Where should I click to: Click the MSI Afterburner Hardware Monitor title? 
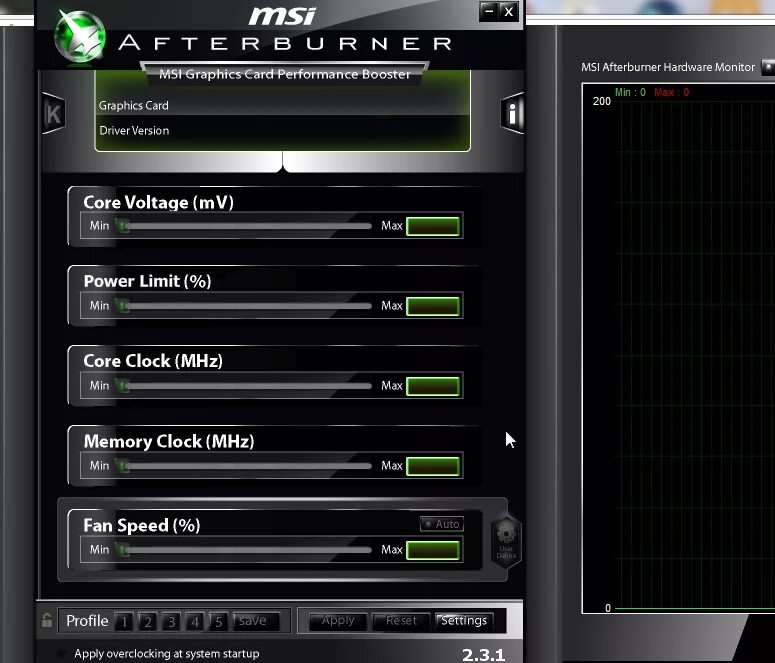tap(668, 67)
